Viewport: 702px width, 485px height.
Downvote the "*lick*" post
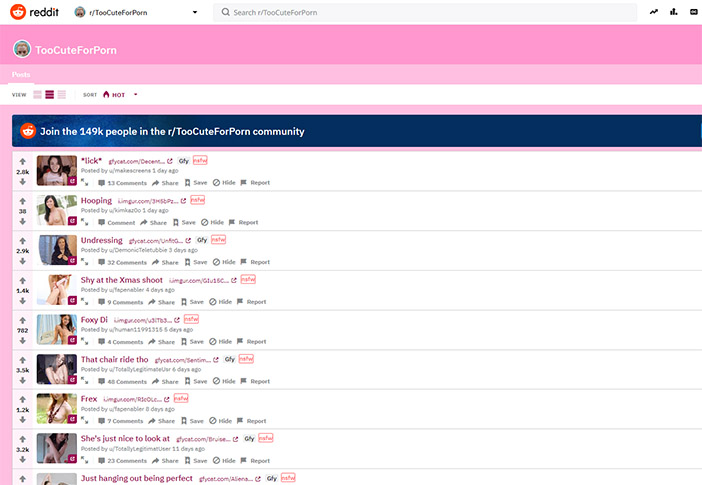(x=22, y=181)
